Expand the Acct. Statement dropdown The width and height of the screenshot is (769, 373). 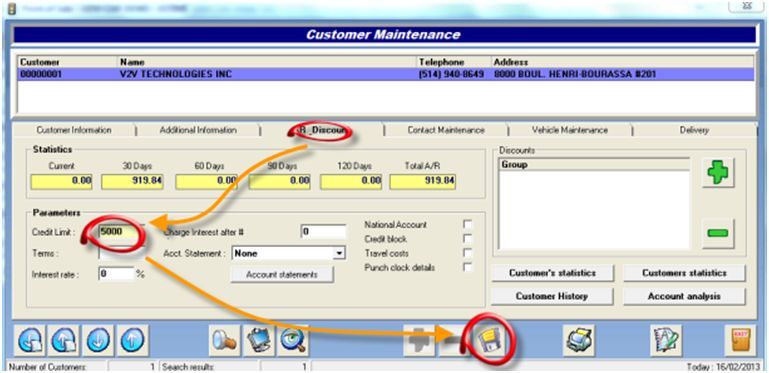pyautogui.click(x=339, y=253)
